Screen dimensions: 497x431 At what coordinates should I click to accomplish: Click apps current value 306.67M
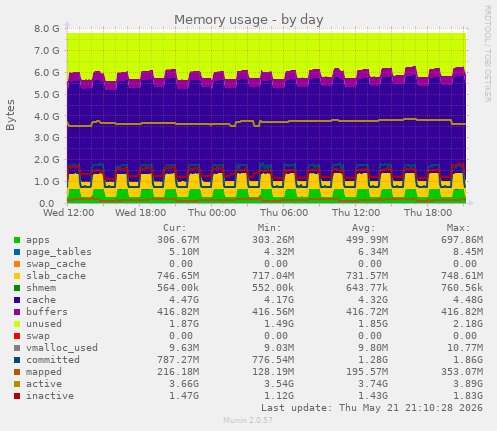(x=178, y=240)
